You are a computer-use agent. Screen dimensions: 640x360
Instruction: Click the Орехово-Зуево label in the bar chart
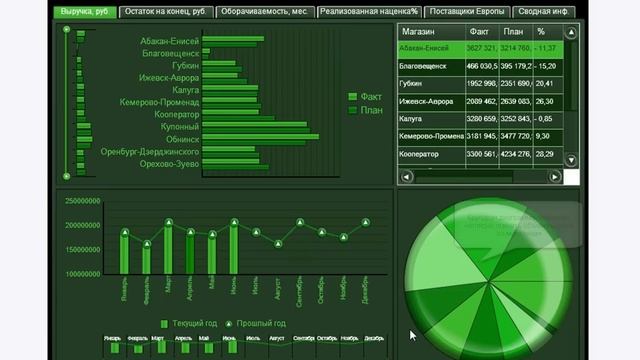pos(169,164)
